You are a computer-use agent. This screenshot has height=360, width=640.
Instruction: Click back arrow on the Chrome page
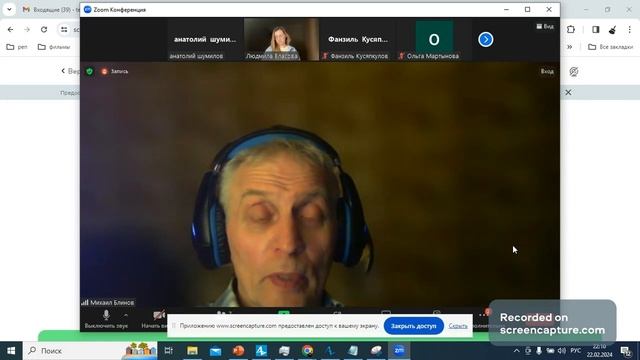pos(63,71)
